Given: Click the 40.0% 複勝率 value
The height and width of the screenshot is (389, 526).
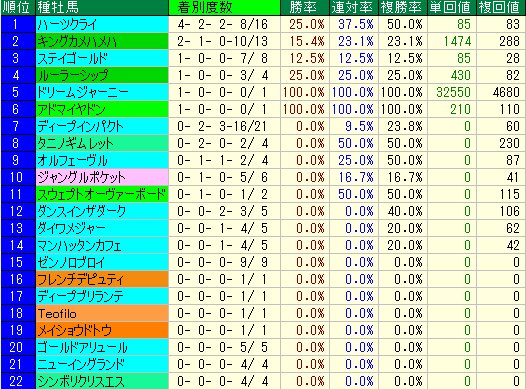Looking at the screenshot, I should point(405,211).
